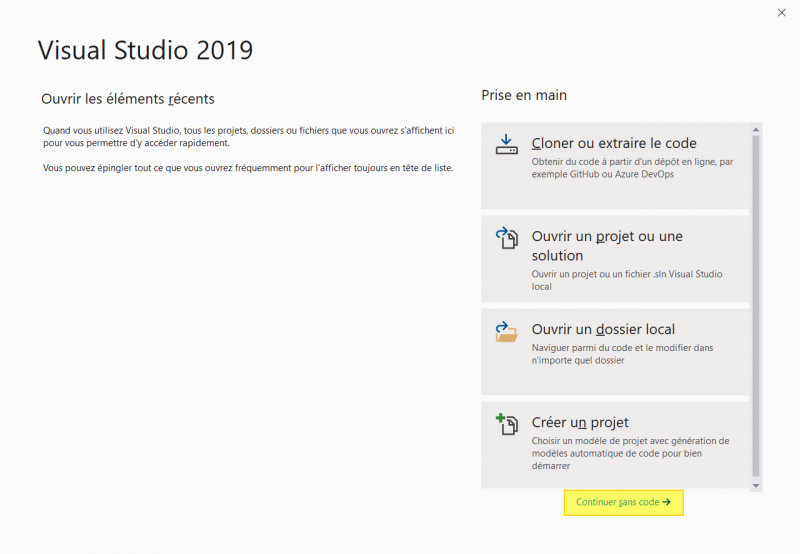The width and height of the screenshot is (800, 554).
Task: Open "Ouvrir un dossier local" option
Action: click(x=615, y=351)
